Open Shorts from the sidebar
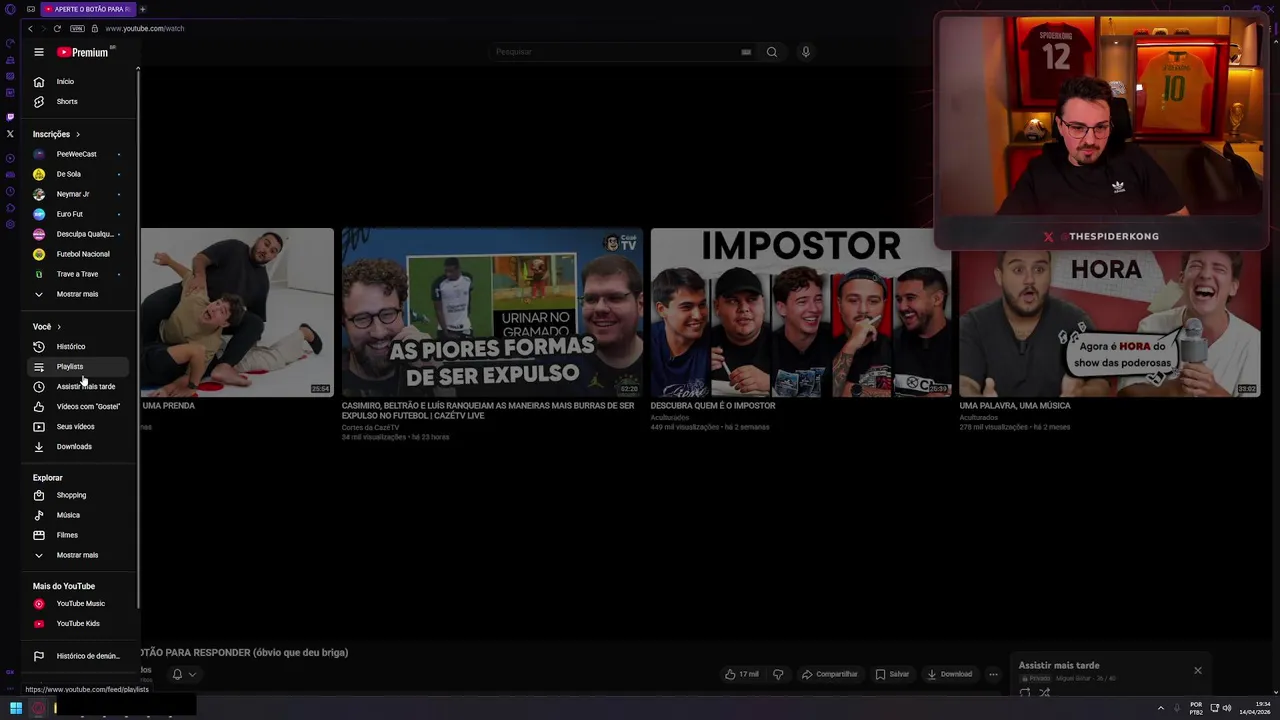Image resolution: width=1280 pixels, height=720 pixels. (x=80, y=101)
